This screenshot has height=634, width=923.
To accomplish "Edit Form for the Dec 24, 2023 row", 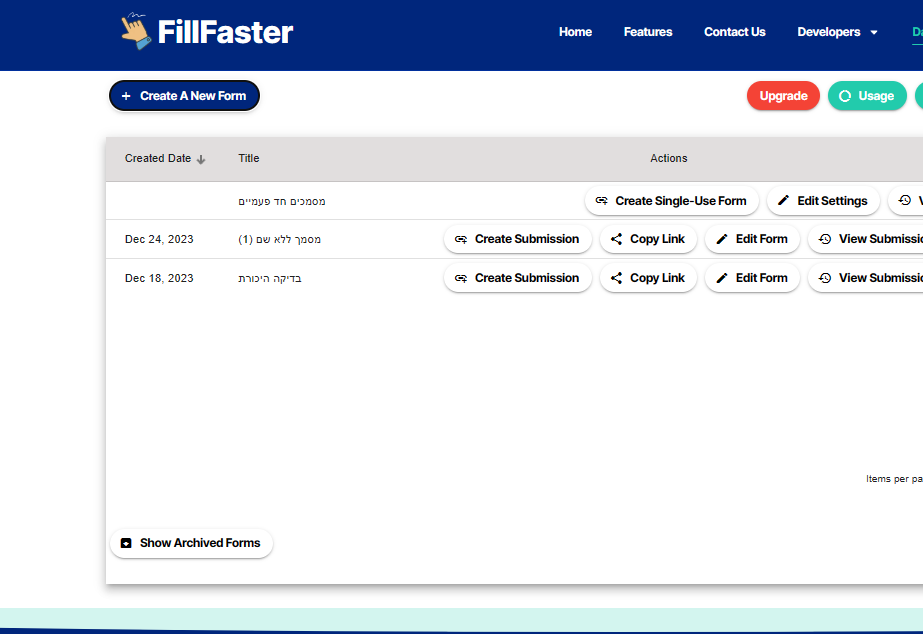I will point(752,239).
